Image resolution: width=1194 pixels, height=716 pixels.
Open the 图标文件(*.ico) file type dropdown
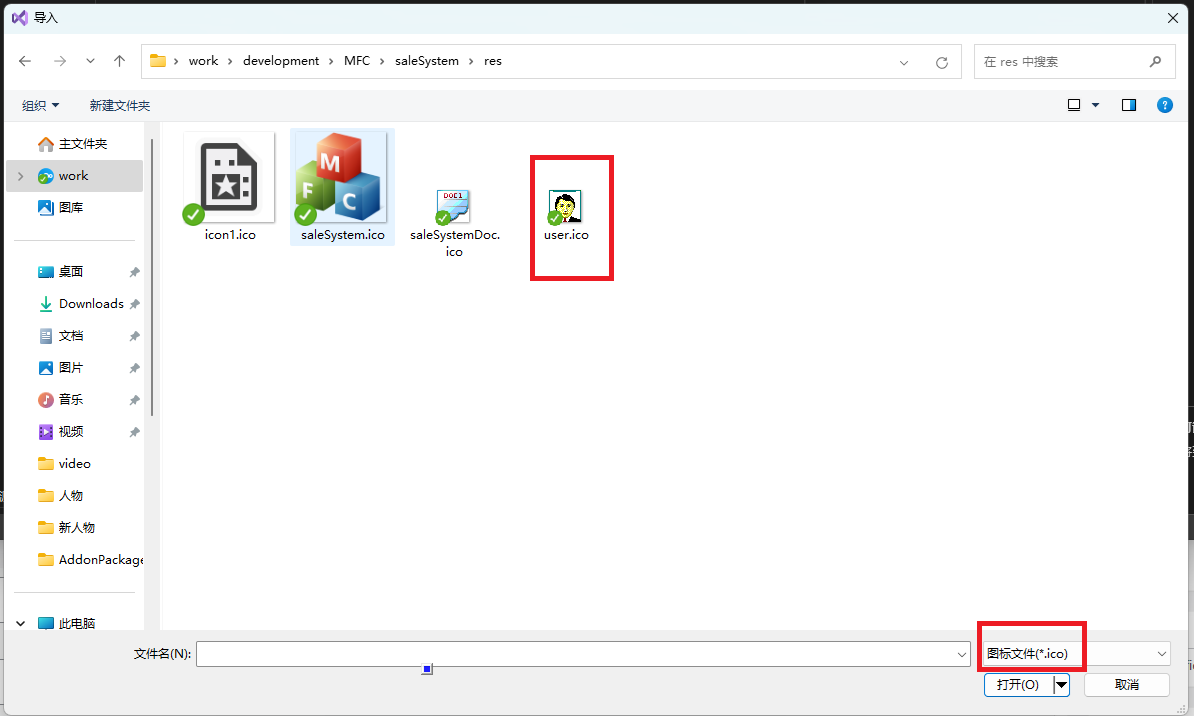1074,654
